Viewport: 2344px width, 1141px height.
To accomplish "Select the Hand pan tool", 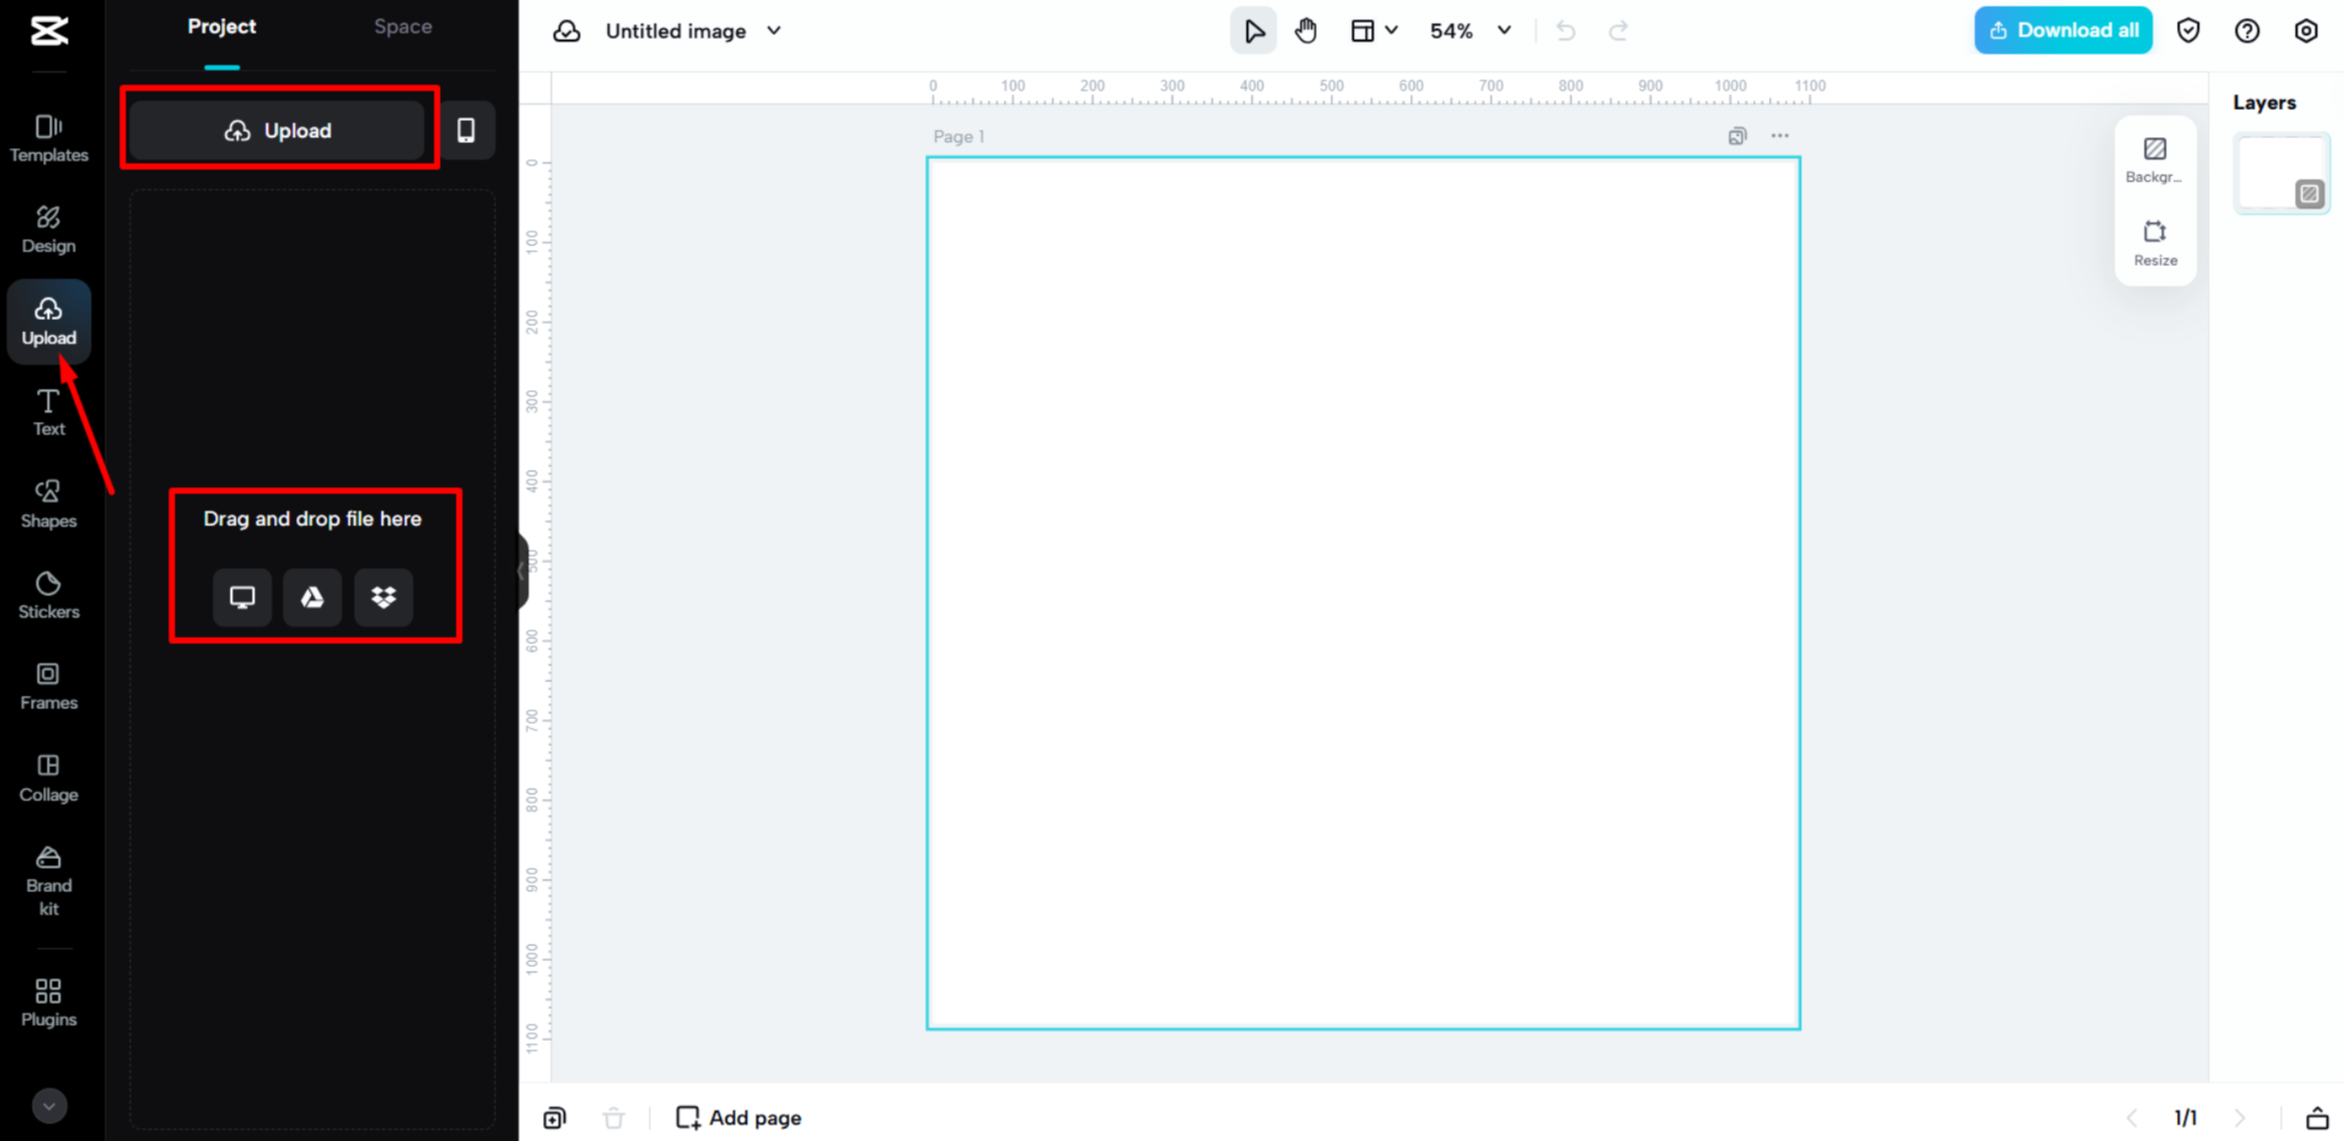I will [1305, 30].
